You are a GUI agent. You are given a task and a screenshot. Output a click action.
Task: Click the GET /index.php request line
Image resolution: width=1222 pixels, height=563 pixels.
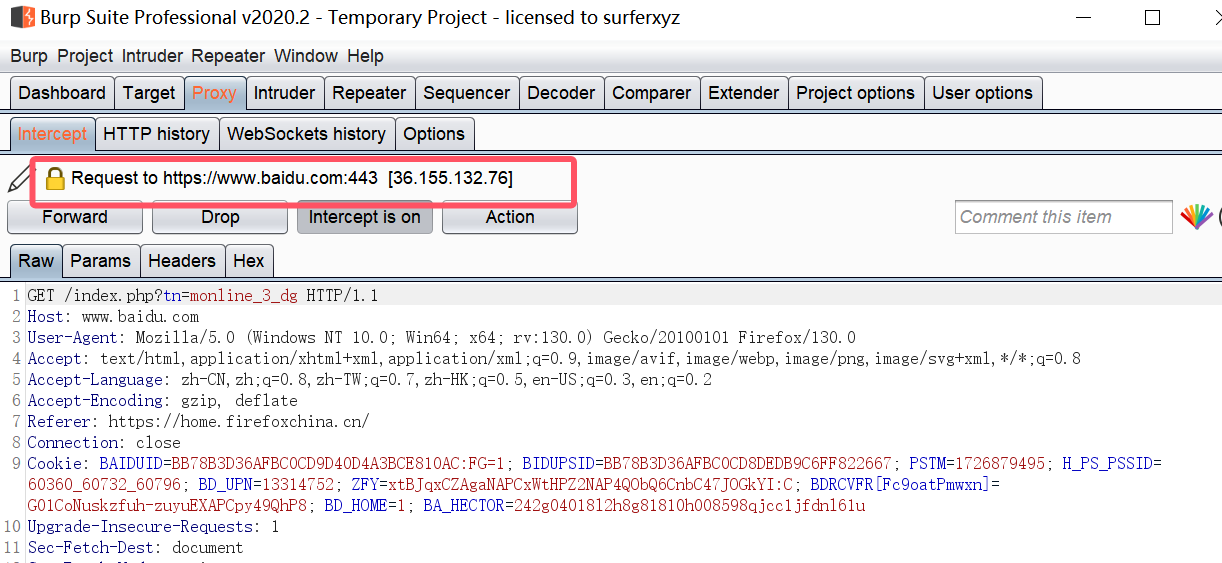point(203,296)
